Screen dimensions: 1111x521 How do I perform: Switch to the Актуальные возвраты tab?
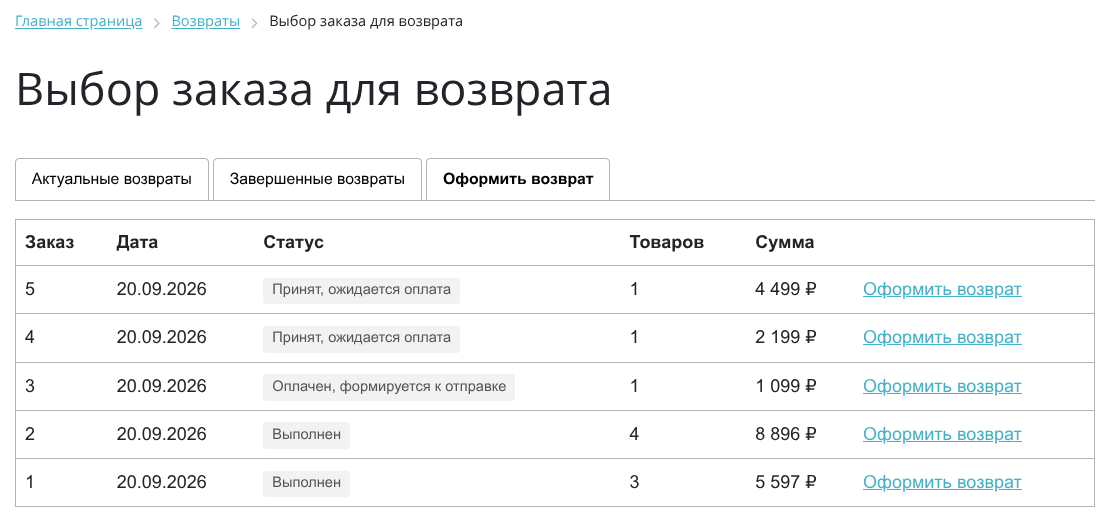[112, 179]
